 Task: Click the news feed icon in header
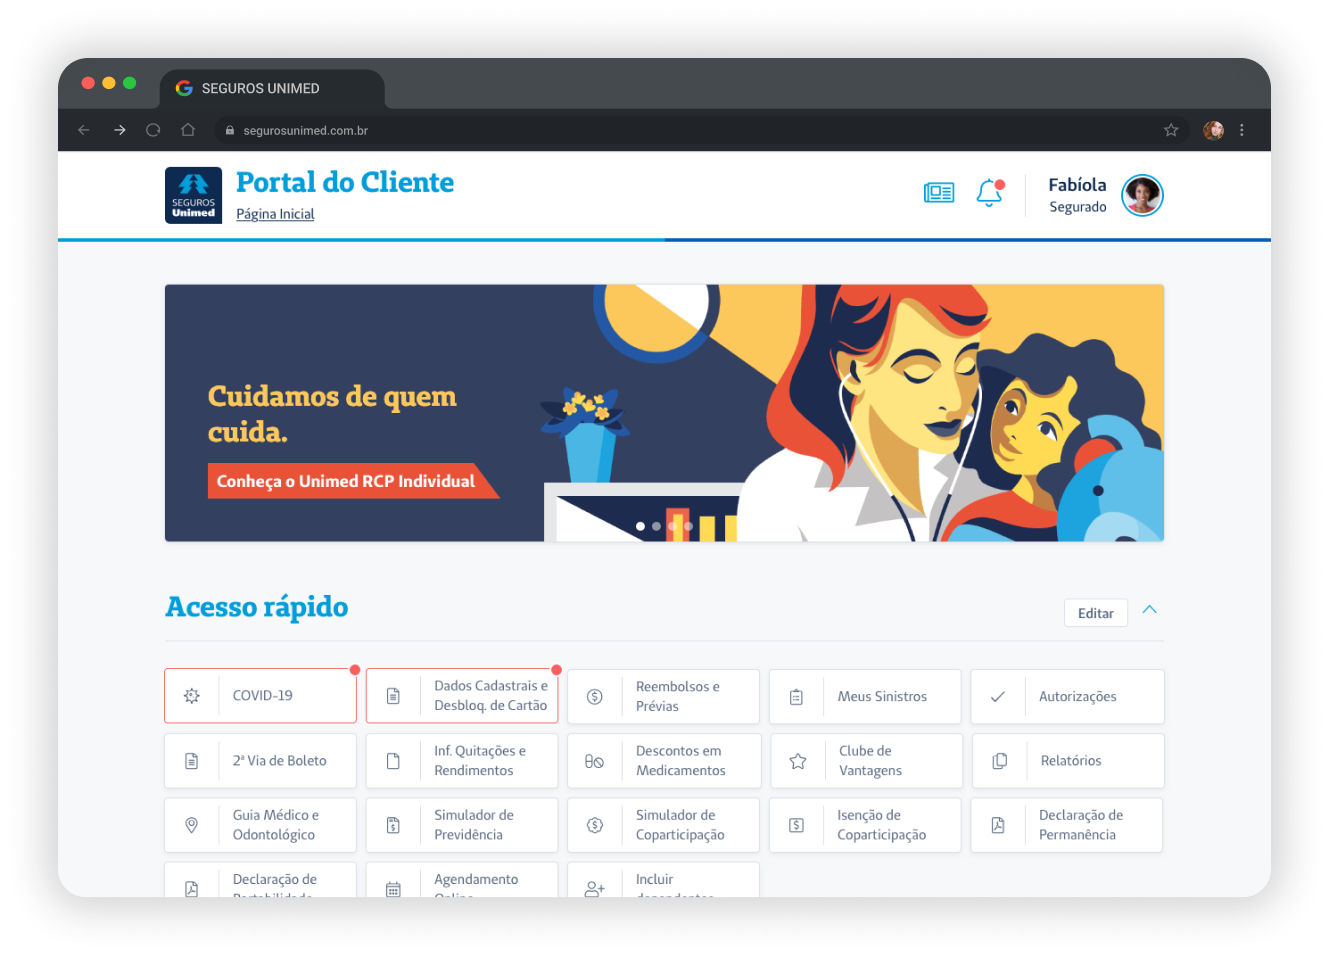939,193
